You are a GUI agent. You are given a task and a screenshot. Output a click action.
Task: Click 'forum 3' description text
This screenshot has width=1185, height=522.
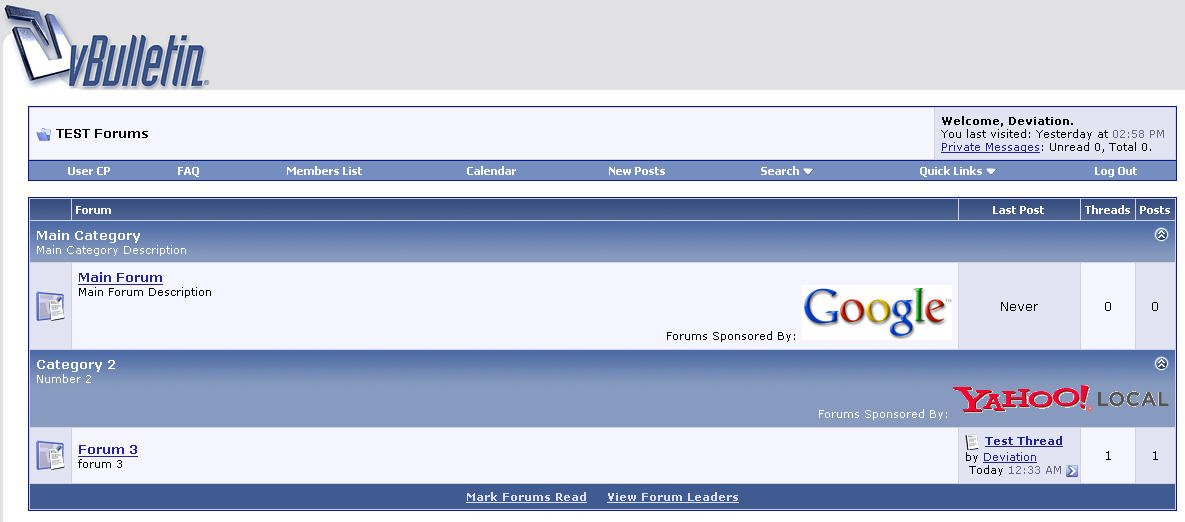point(100,464)
